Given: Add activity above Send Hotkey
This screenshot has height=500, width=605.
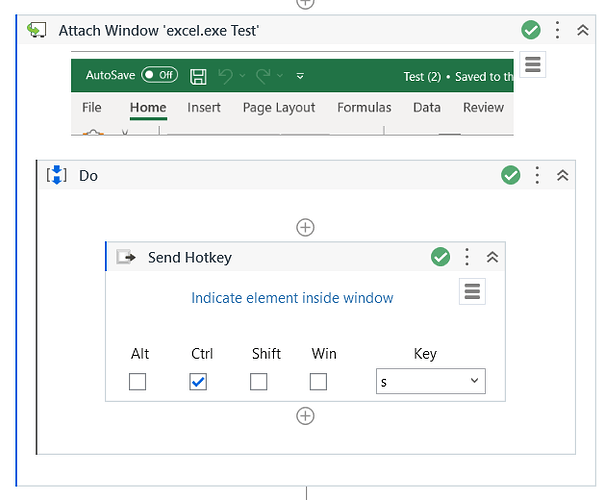Looking at the screenshot, I should pyautogui.click(x=305, y=227).
